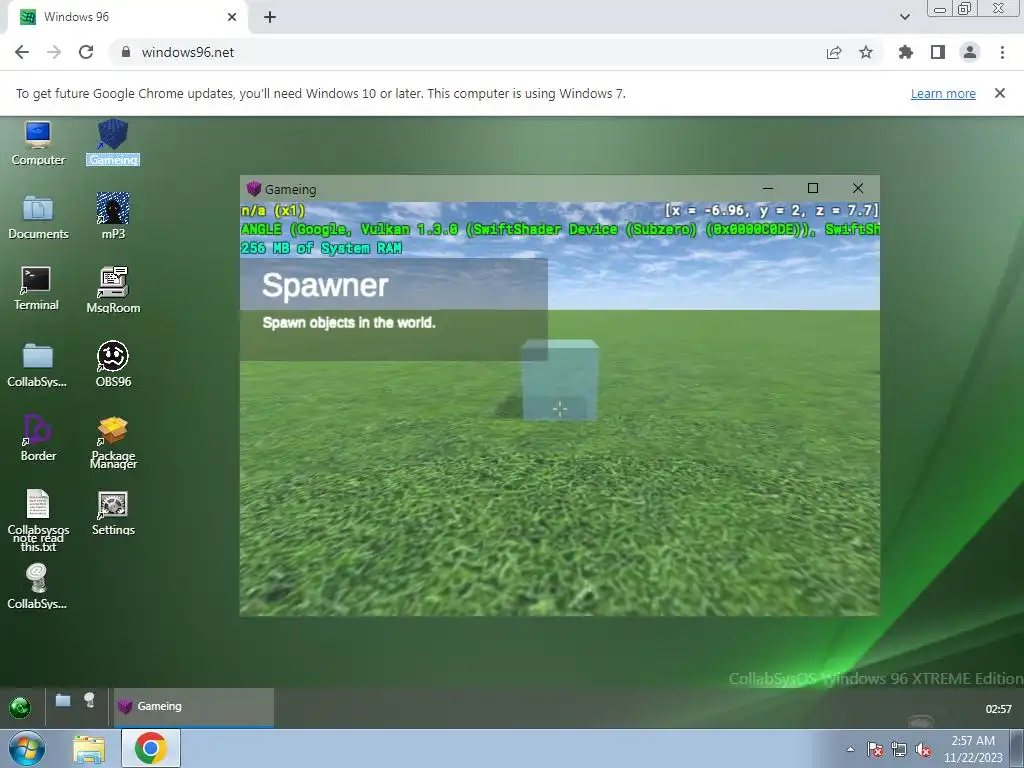1024x768 pixels.
Task: Click the Chrome taskbar icon
Action: [151, 748]
